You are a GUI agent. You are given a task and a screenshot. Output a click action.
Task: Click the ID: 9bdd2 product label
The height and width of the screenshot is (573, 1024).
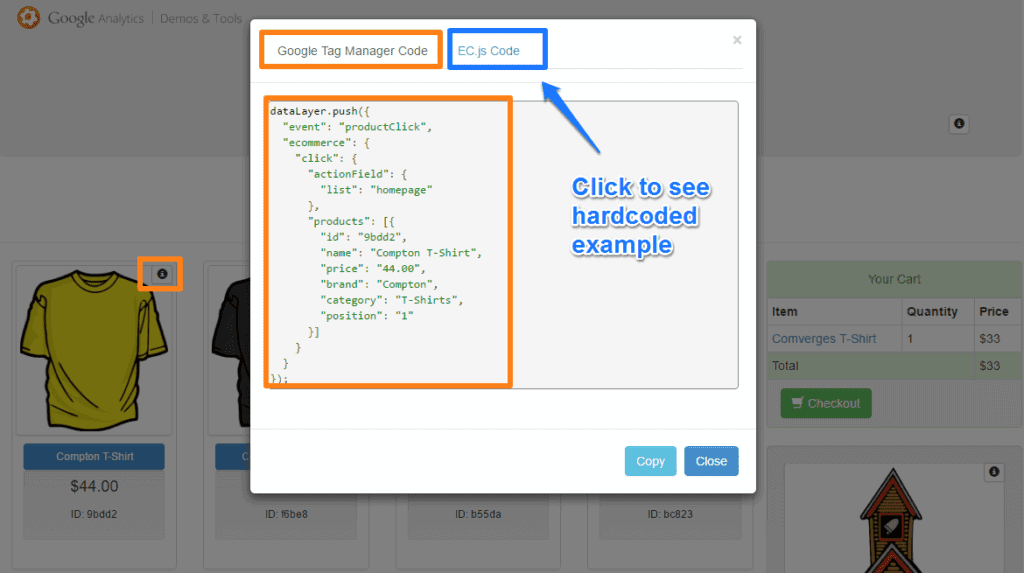coord(94,514)
